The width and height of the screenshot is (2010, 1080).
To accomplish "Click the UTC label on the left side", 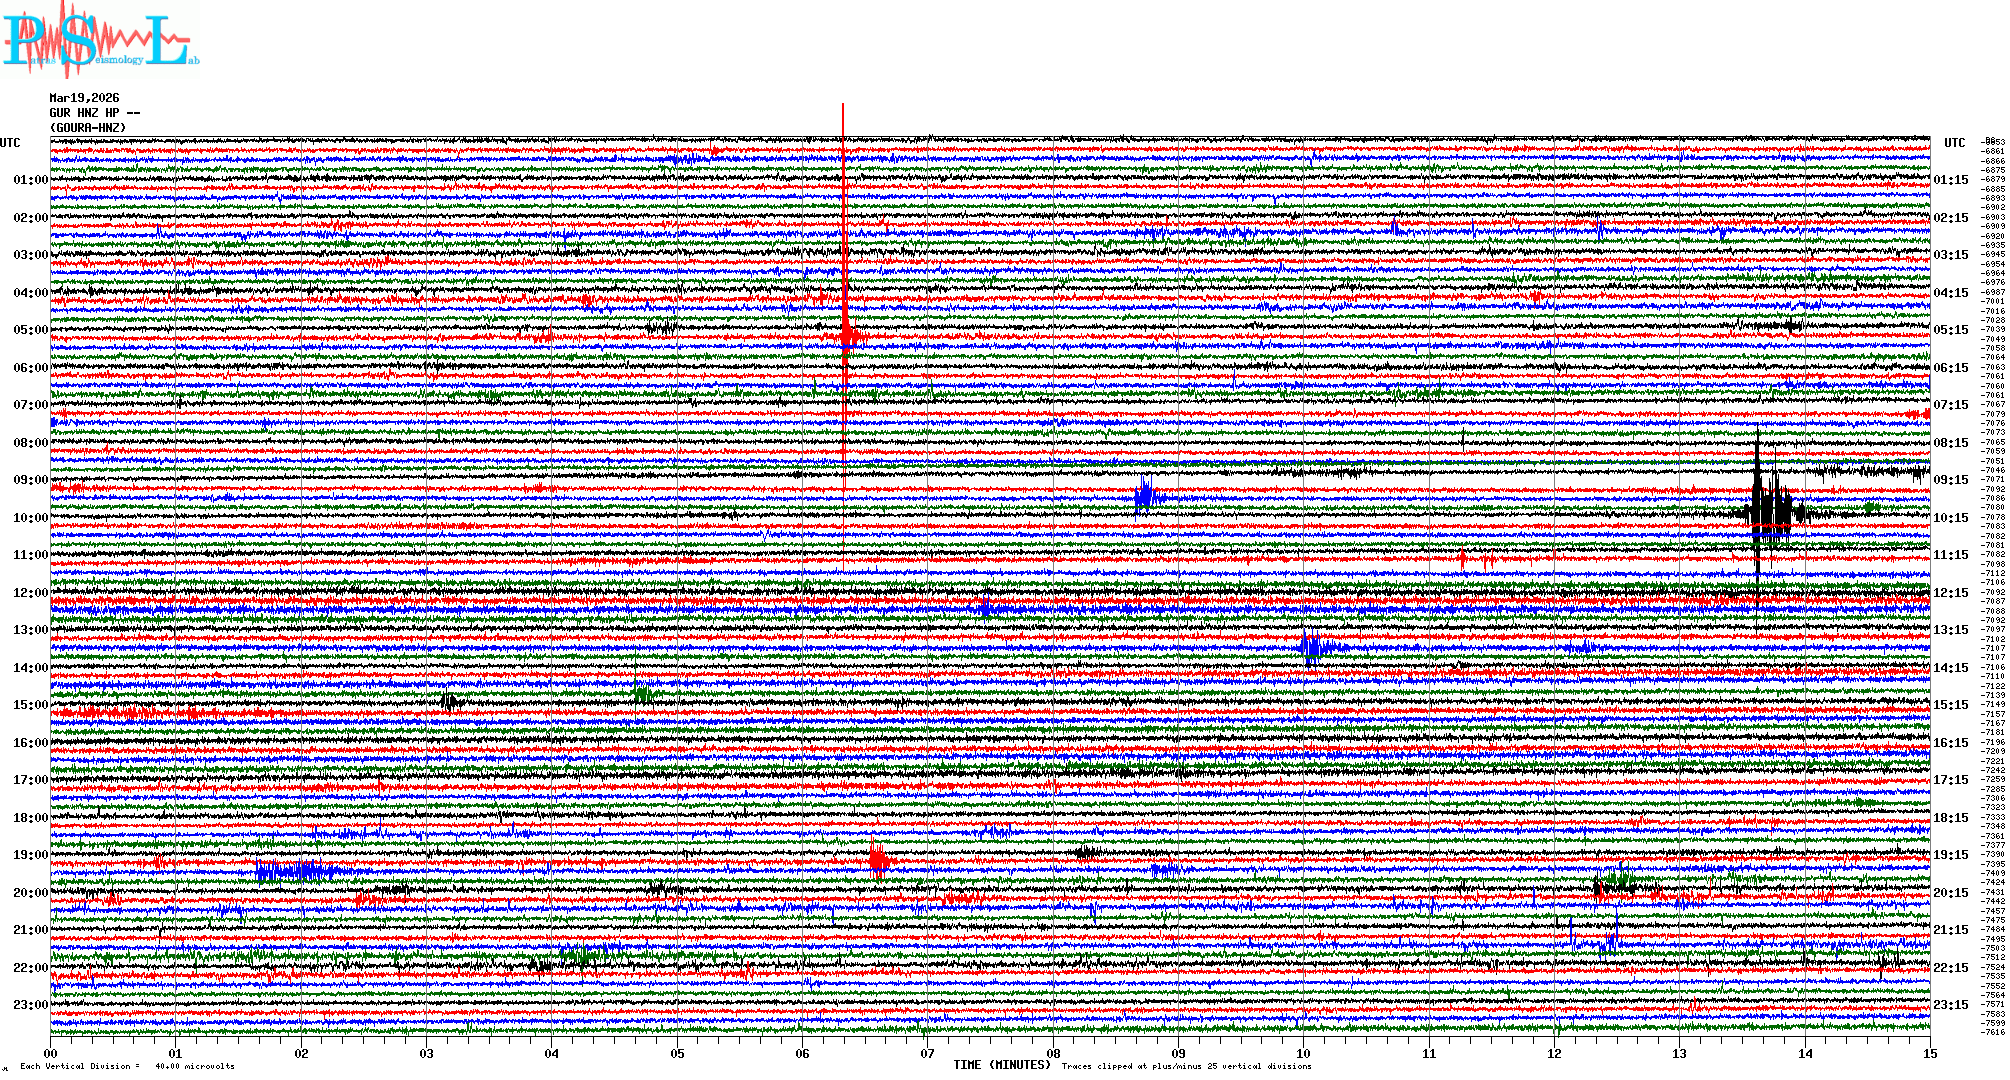I will (x=10, y=143).
